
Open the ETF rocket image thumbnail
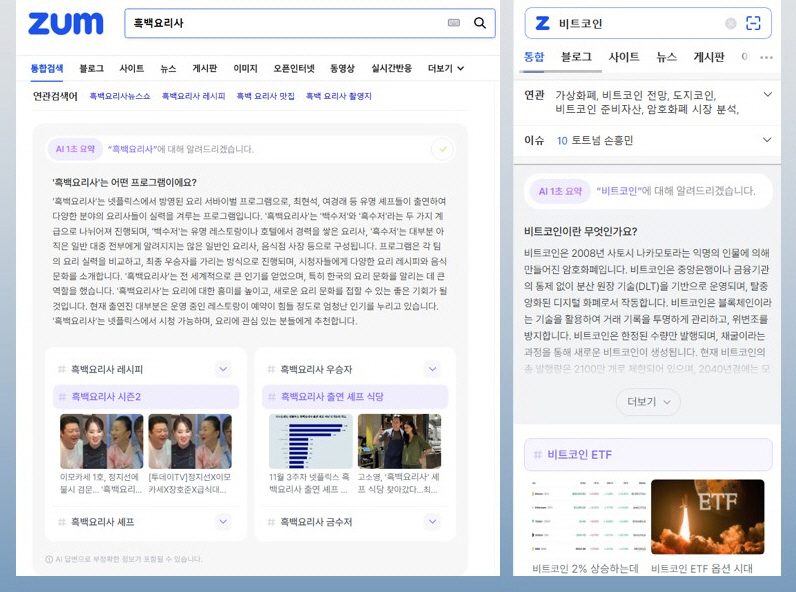pyautogui.click(x=708, y=517)
